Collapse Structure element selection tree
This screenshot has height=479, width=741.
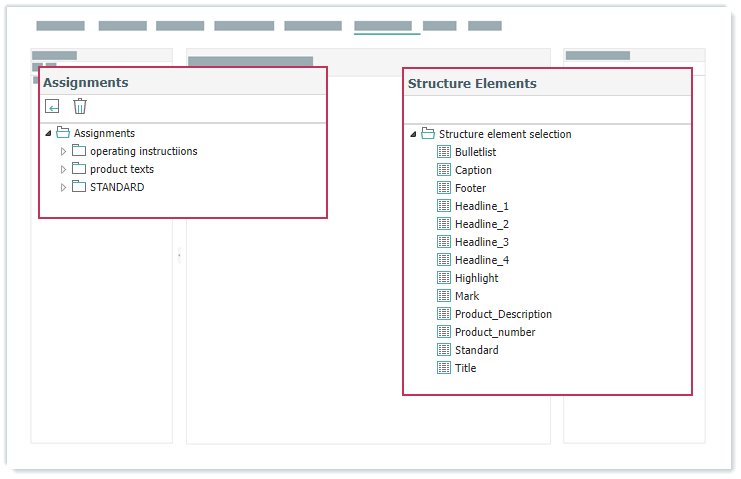tap(413, 135)
